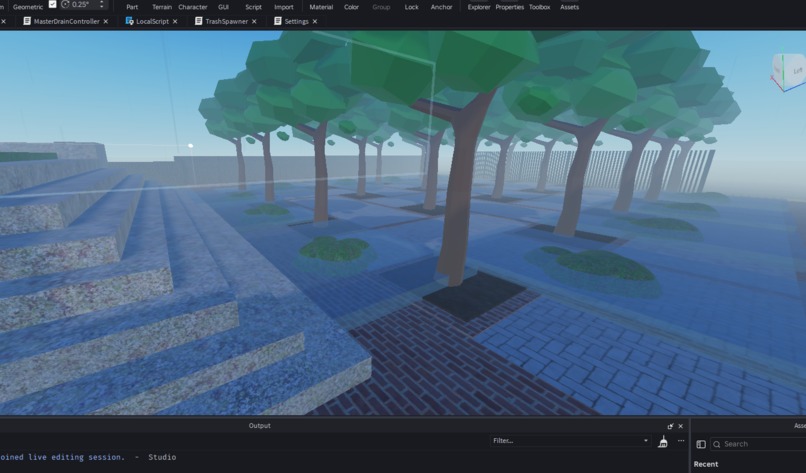Toggle the Lock tool
This screenshot has width=806, height=473.
point(411,7)
